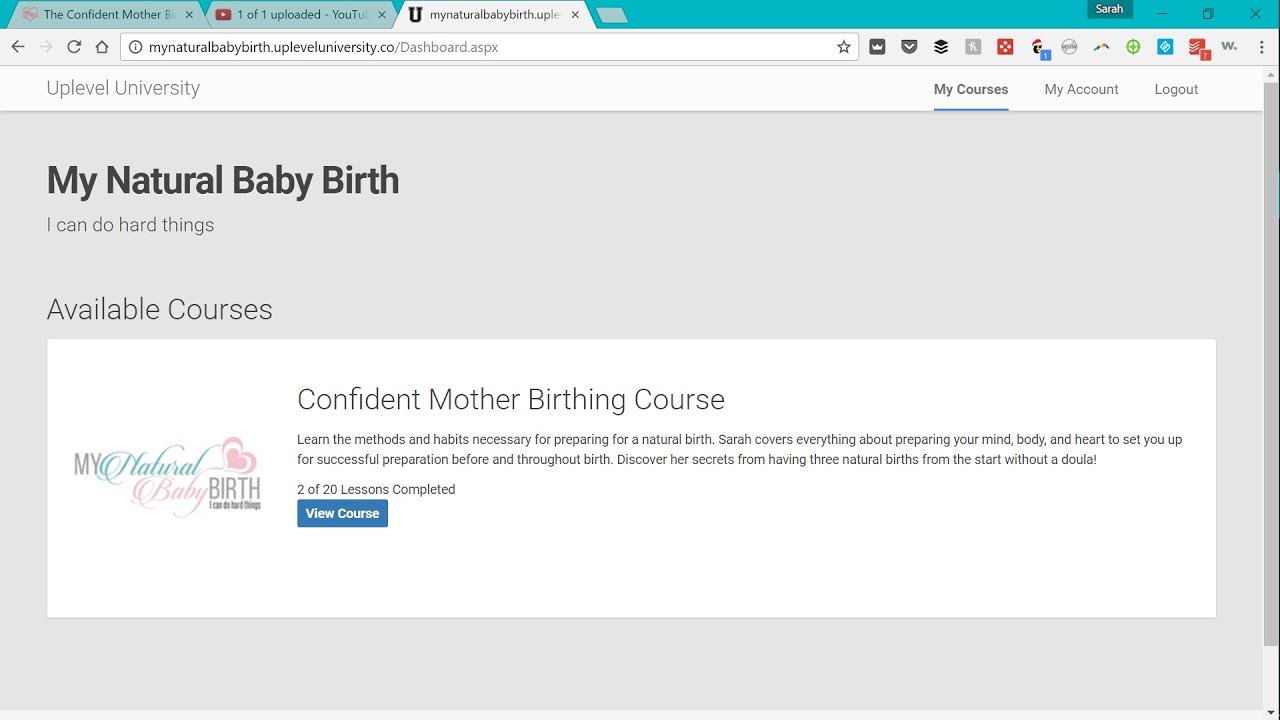Screen dimensions: 1280x720
Task: Close The Confident Mother tab
Action: (x=189, y=15)
